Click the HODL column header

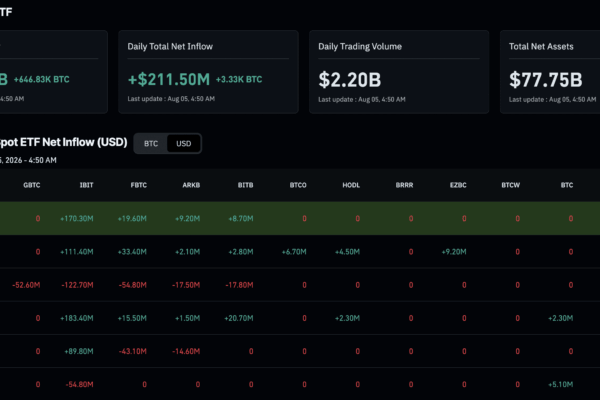click(x=351, y=185)
